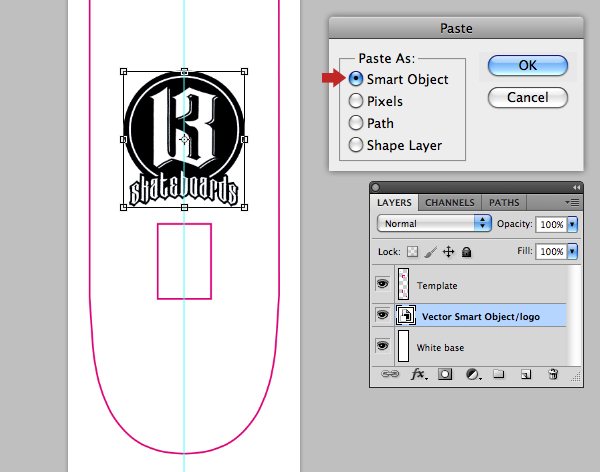This screenshot has width=600, height=472.
Task: Hide the Template layer
Action: [382, 284]
